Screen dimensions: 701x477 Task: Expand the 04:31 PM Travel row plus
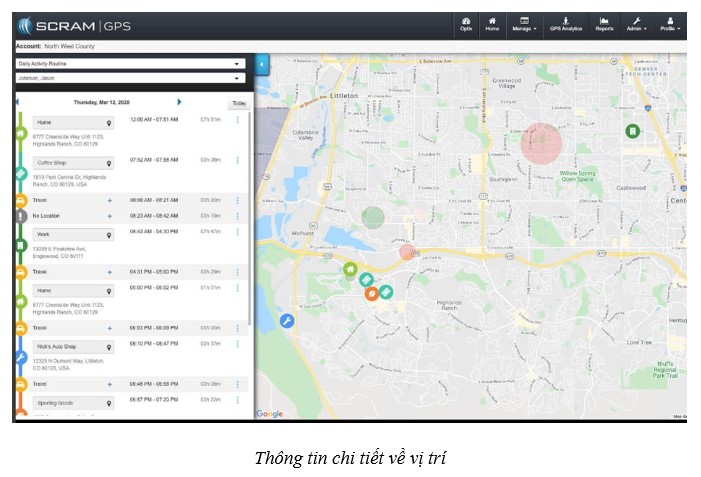(110, 272)
